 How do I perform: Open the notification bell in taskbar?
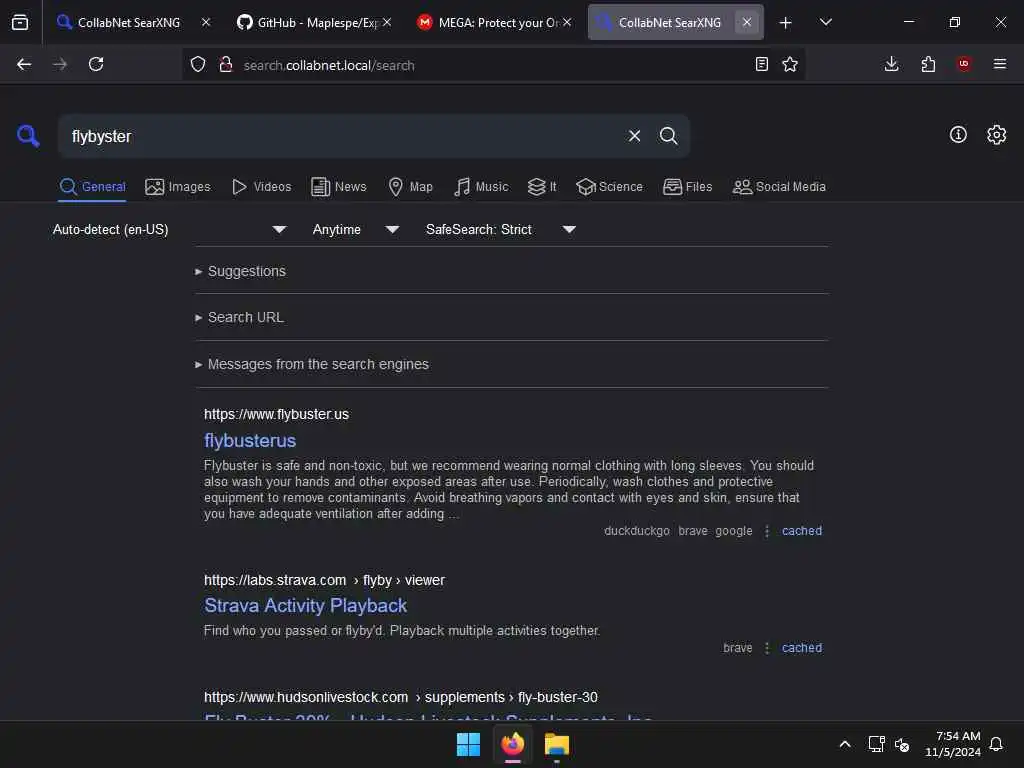point(996,744)
